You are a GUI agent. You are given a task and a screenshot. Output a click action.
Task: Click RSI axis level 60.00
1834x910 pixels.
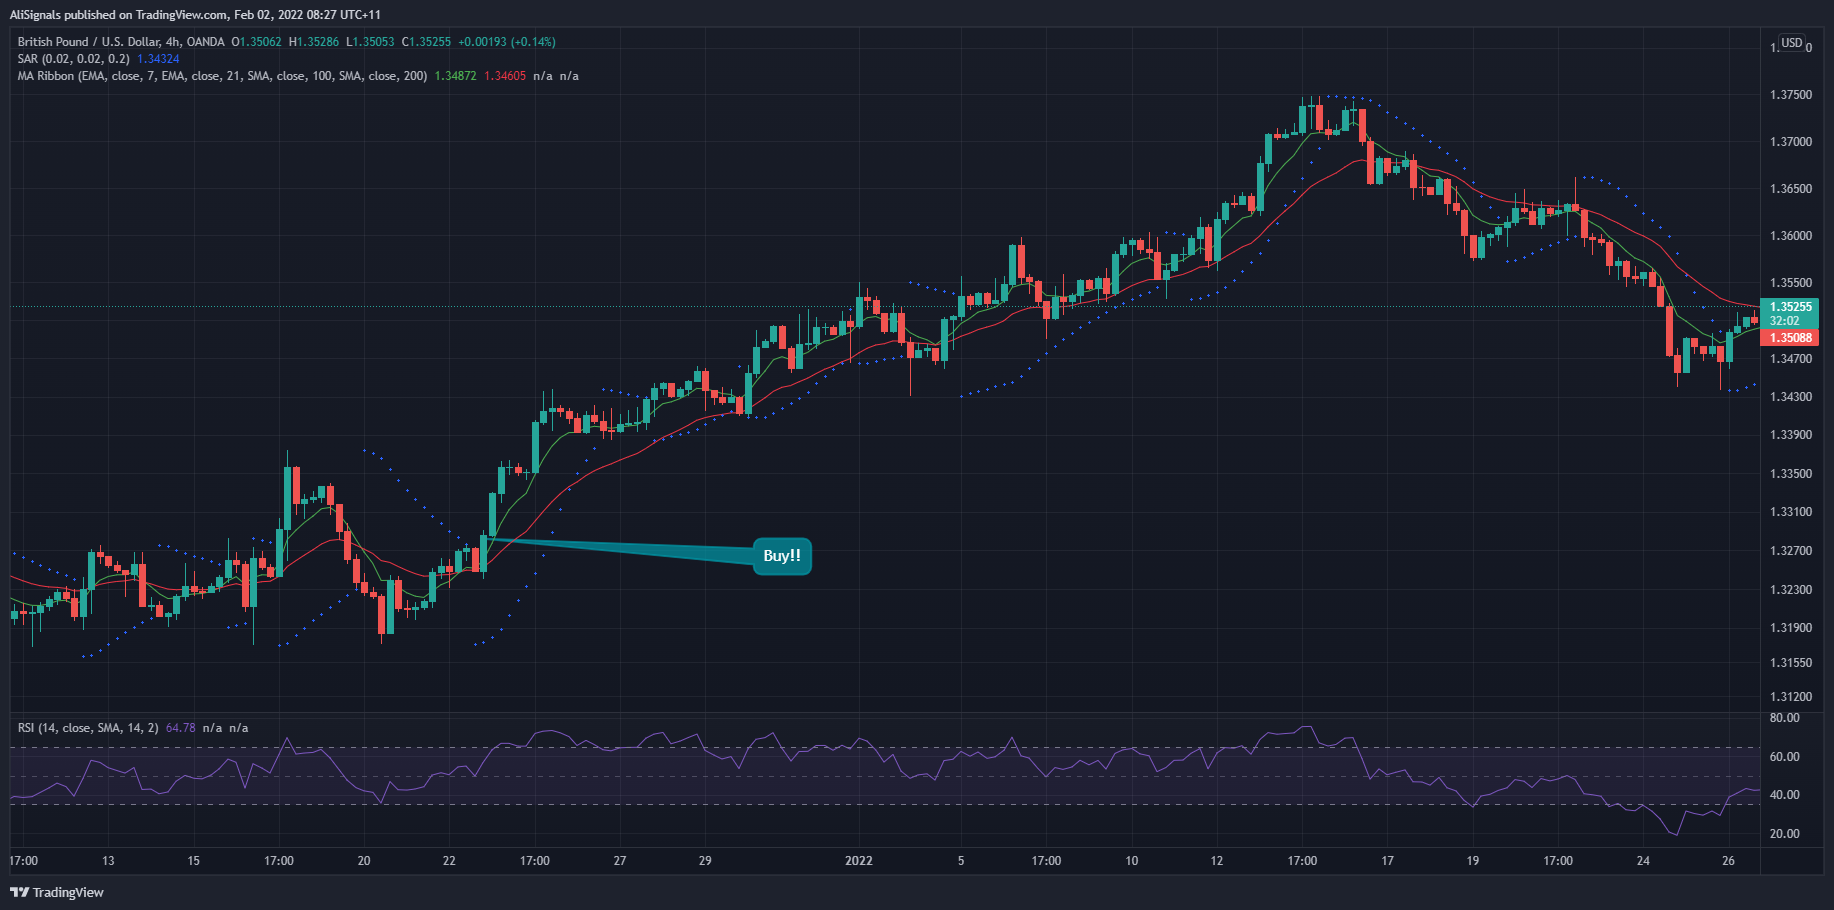(x=1784, y=757)
